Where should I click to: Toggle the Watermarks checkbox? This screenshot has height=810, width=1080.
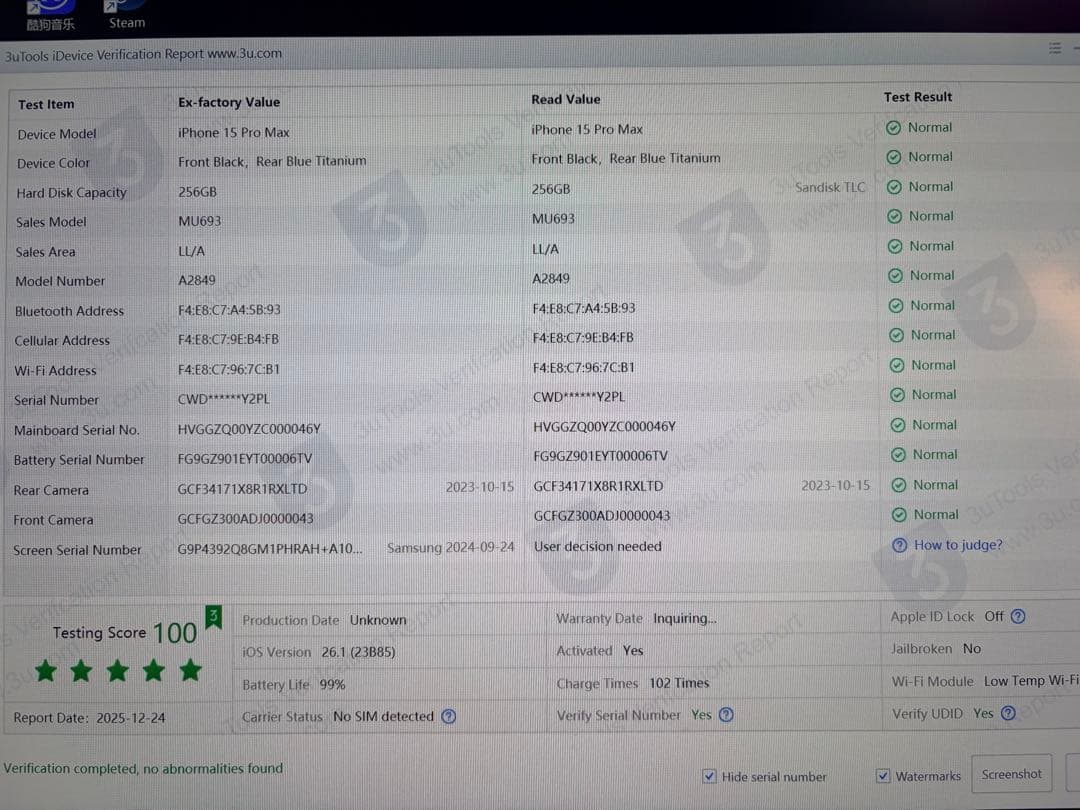coord(882,776)
